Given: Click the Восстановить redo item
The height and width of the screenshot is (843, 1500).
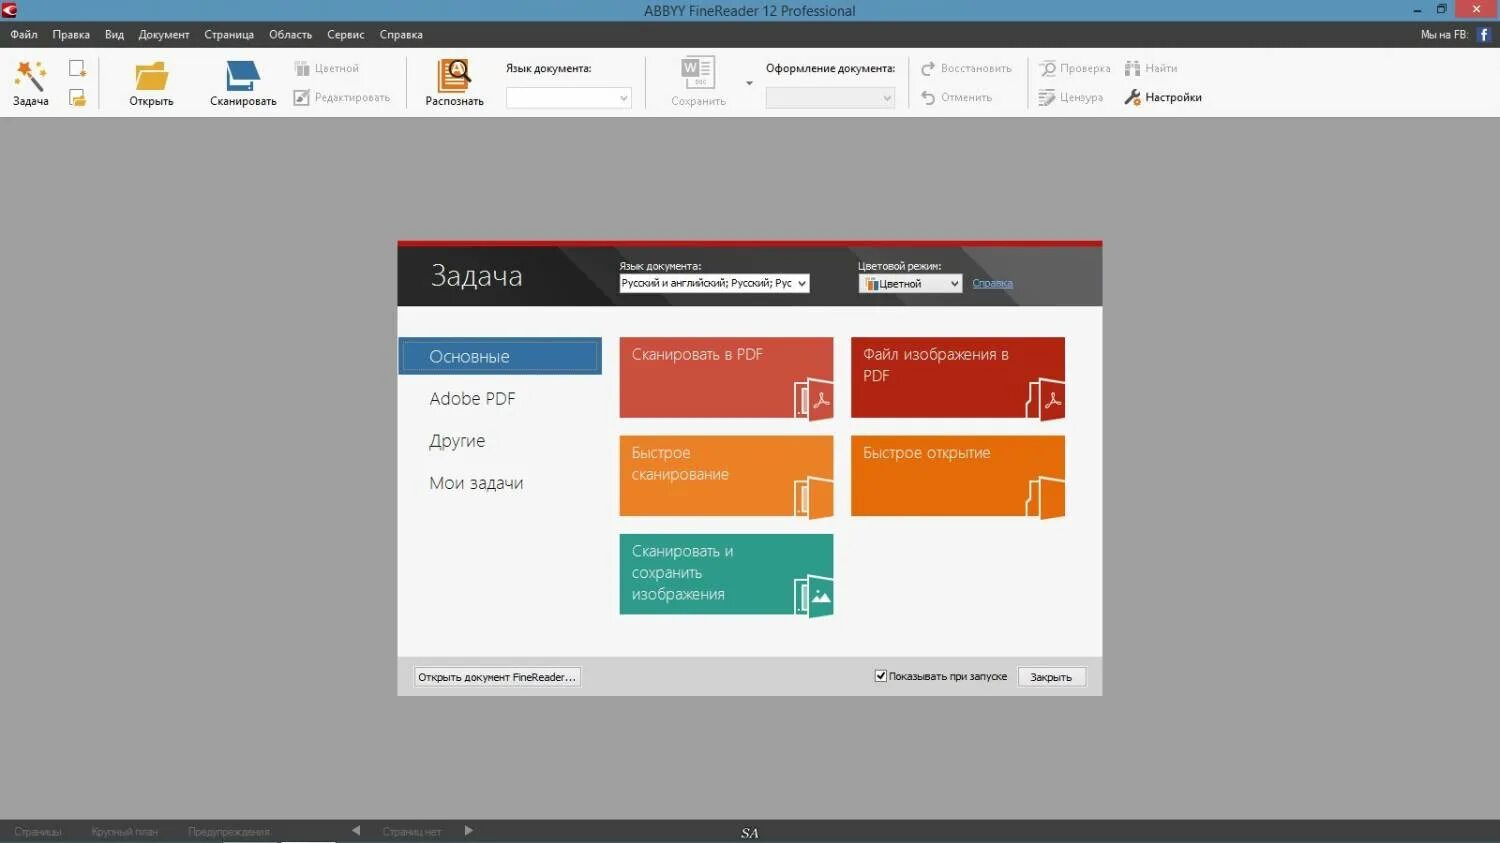Looking at the screenshot, I should coord(966,68).
